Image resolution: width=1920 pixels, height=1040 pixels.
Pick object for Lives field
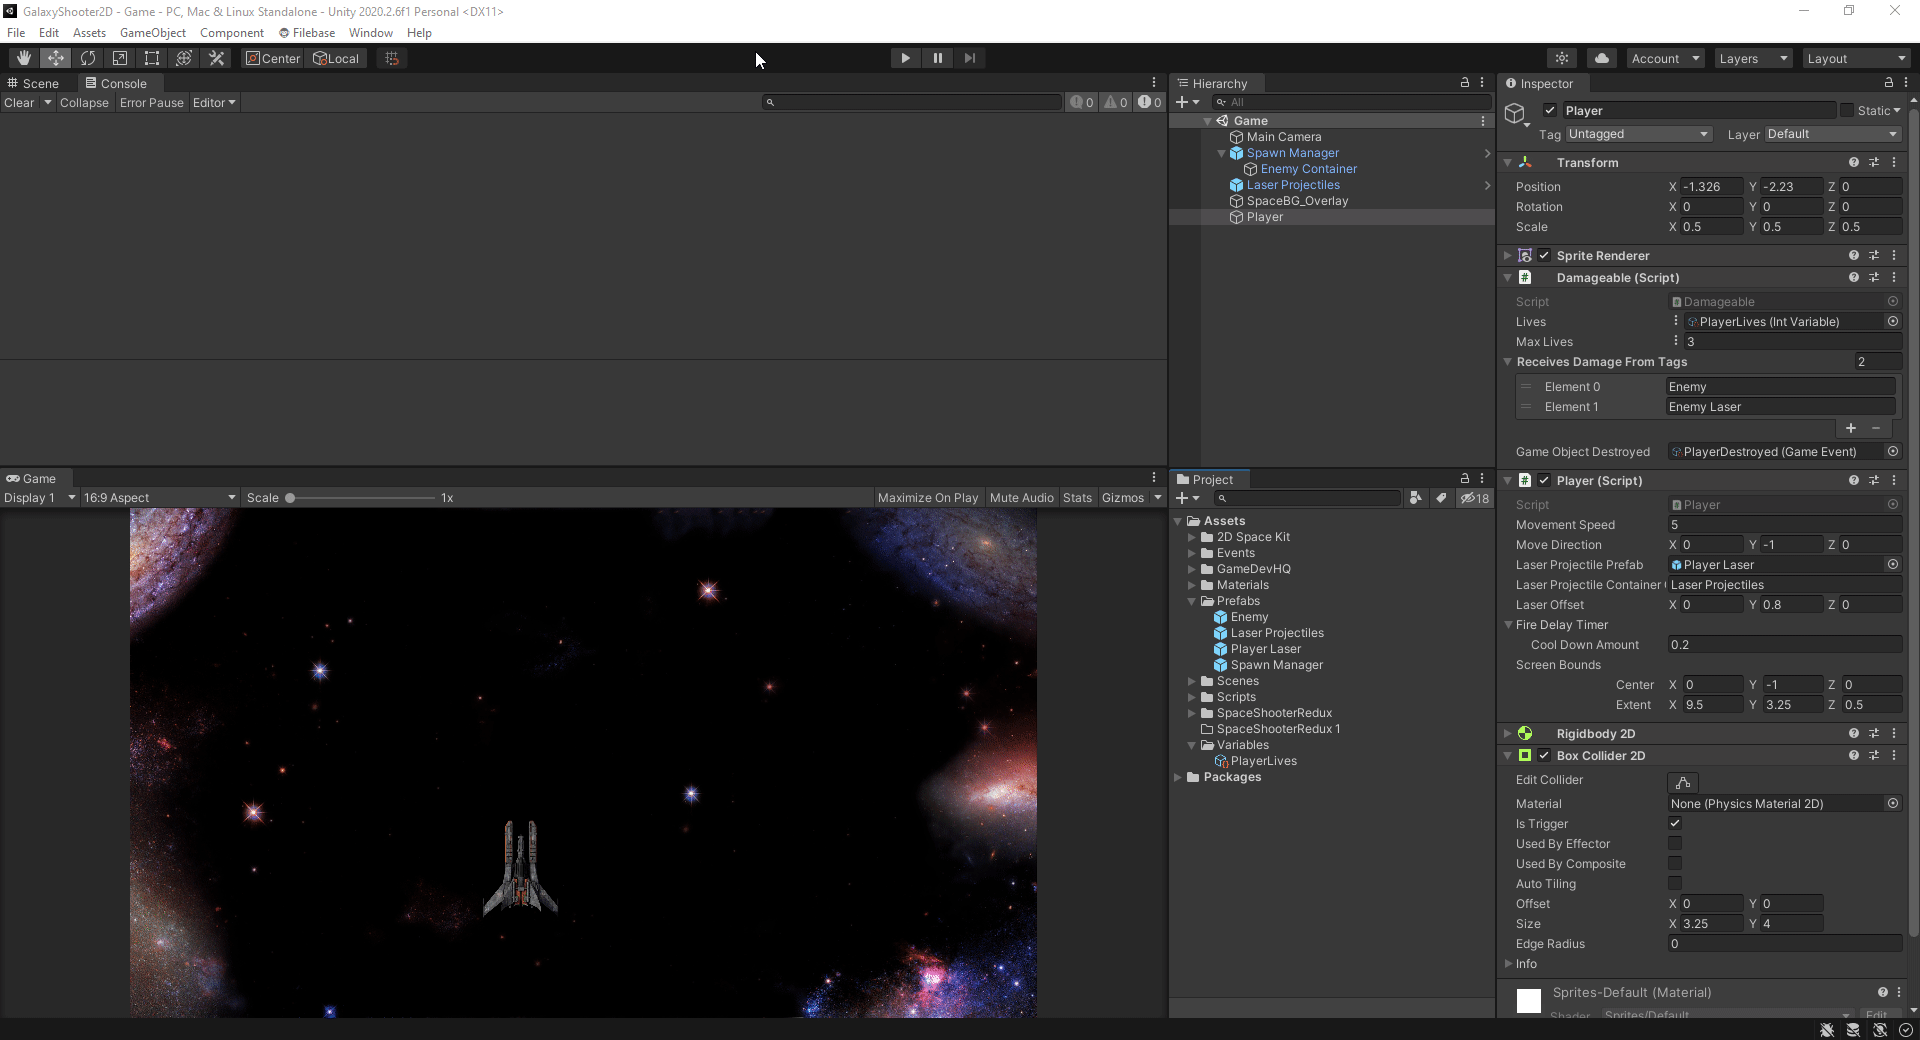point(1893,321)
